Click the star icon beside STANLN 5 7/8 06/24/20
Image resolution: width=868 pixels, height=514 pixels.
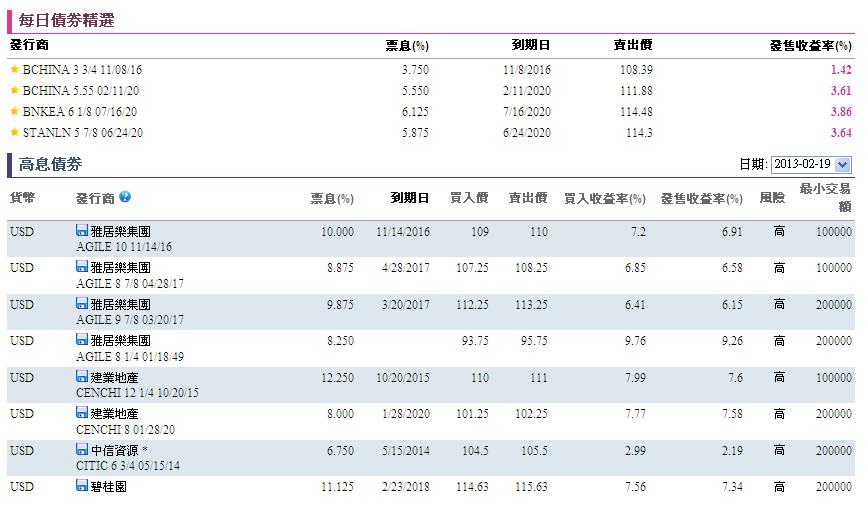pos(14,133)
